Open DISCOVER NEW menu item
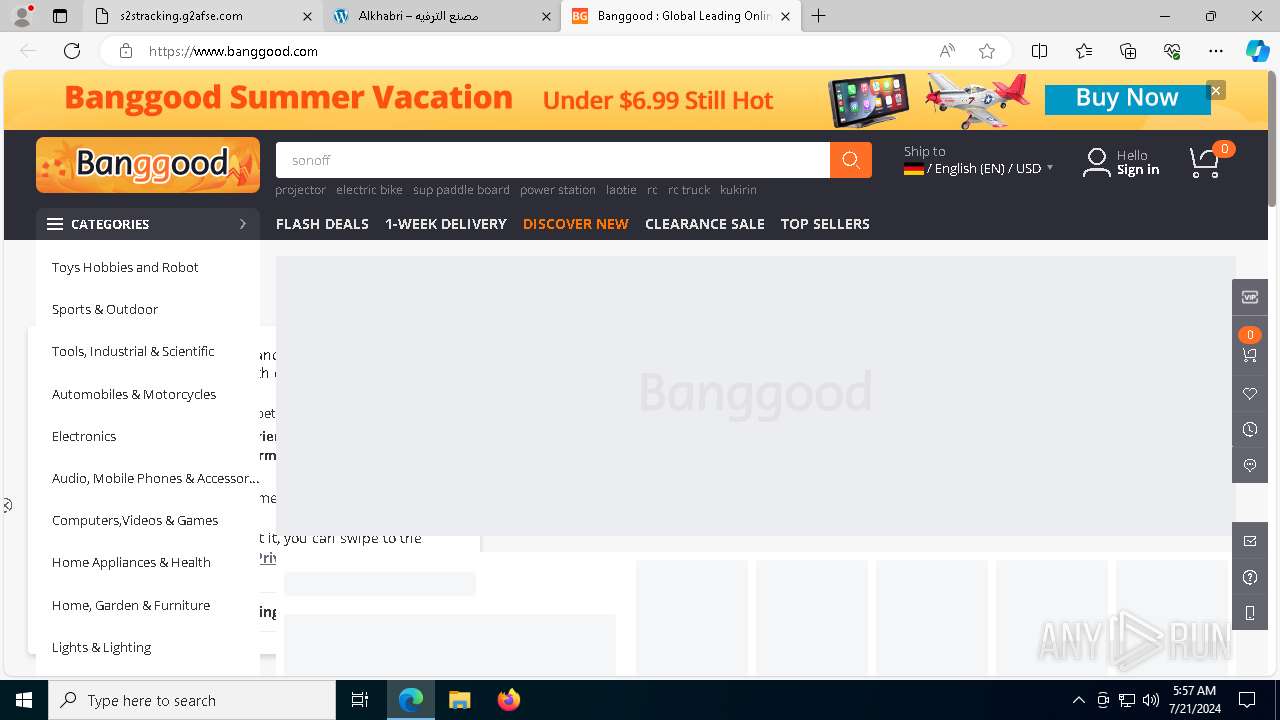Image resolution: width=1280 pixels, height=720 pixels. [x=576, y=224]
